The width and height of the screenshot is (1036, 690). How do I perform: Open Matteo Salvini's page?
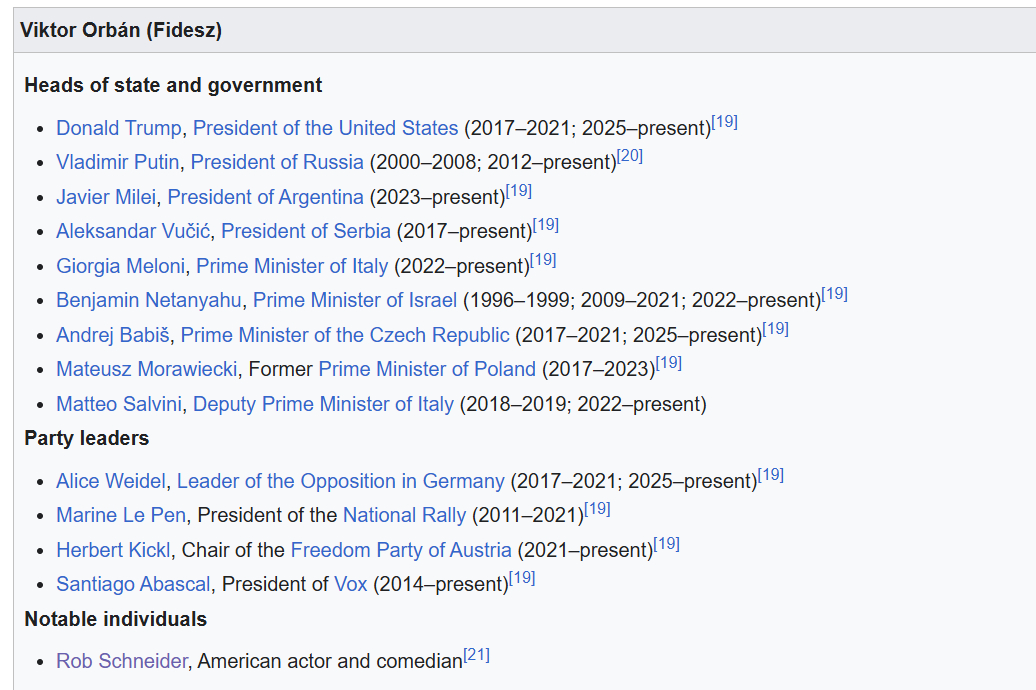[x=119, y=404]
